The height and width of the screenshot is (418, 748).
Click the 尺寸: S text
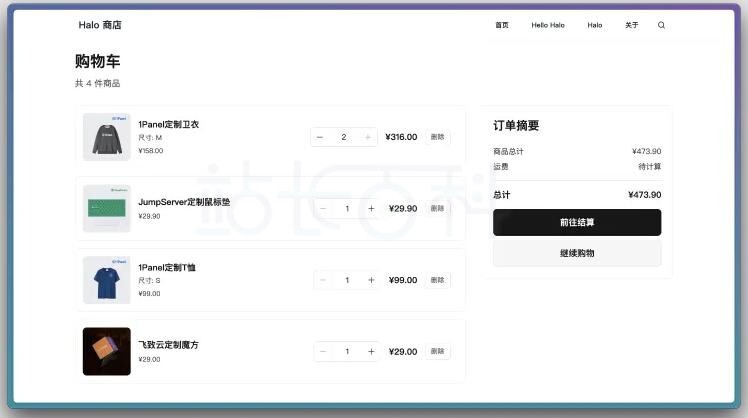click(x=149, y=281)
